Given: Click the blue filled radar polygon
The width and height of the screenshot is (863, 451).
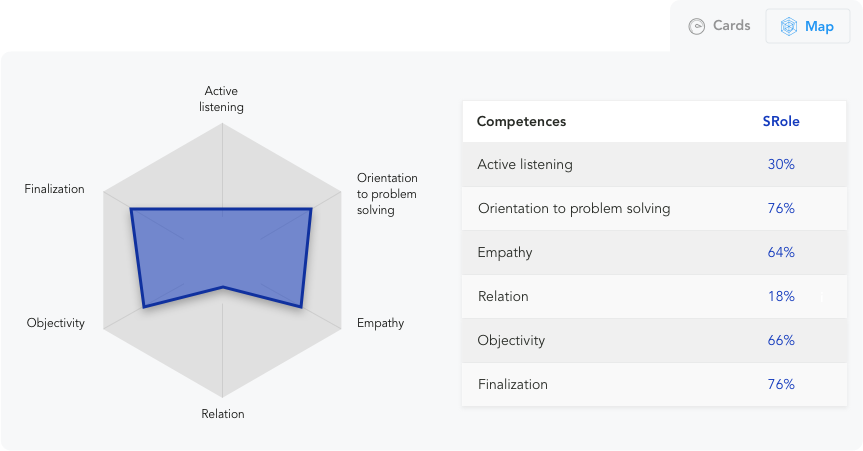Looking at the screenshot, I should pos(220,248).
